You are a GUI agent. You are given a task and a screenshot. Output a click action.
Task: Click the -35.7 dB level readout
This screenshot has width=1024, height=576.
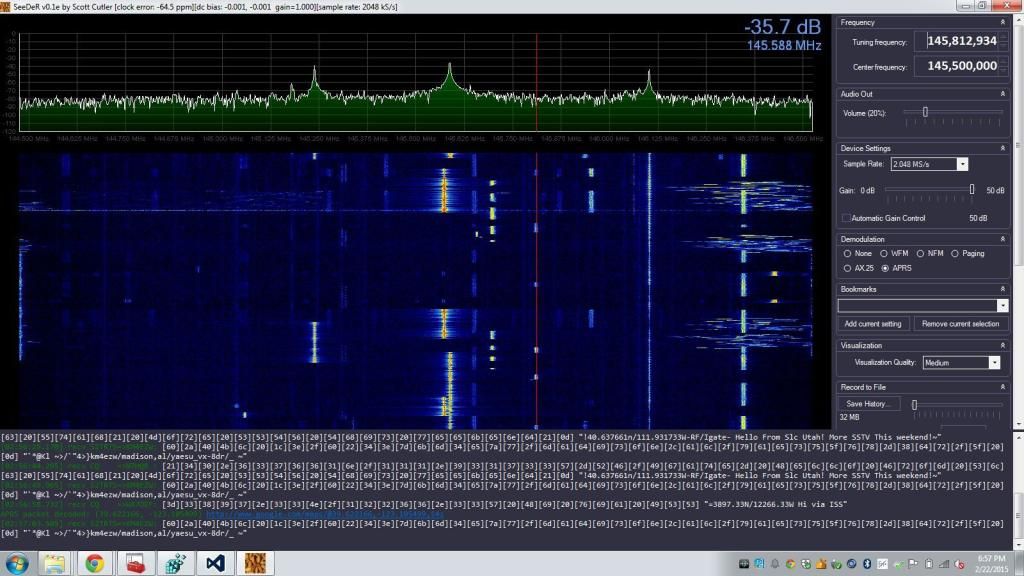click(x=782, y=27)
